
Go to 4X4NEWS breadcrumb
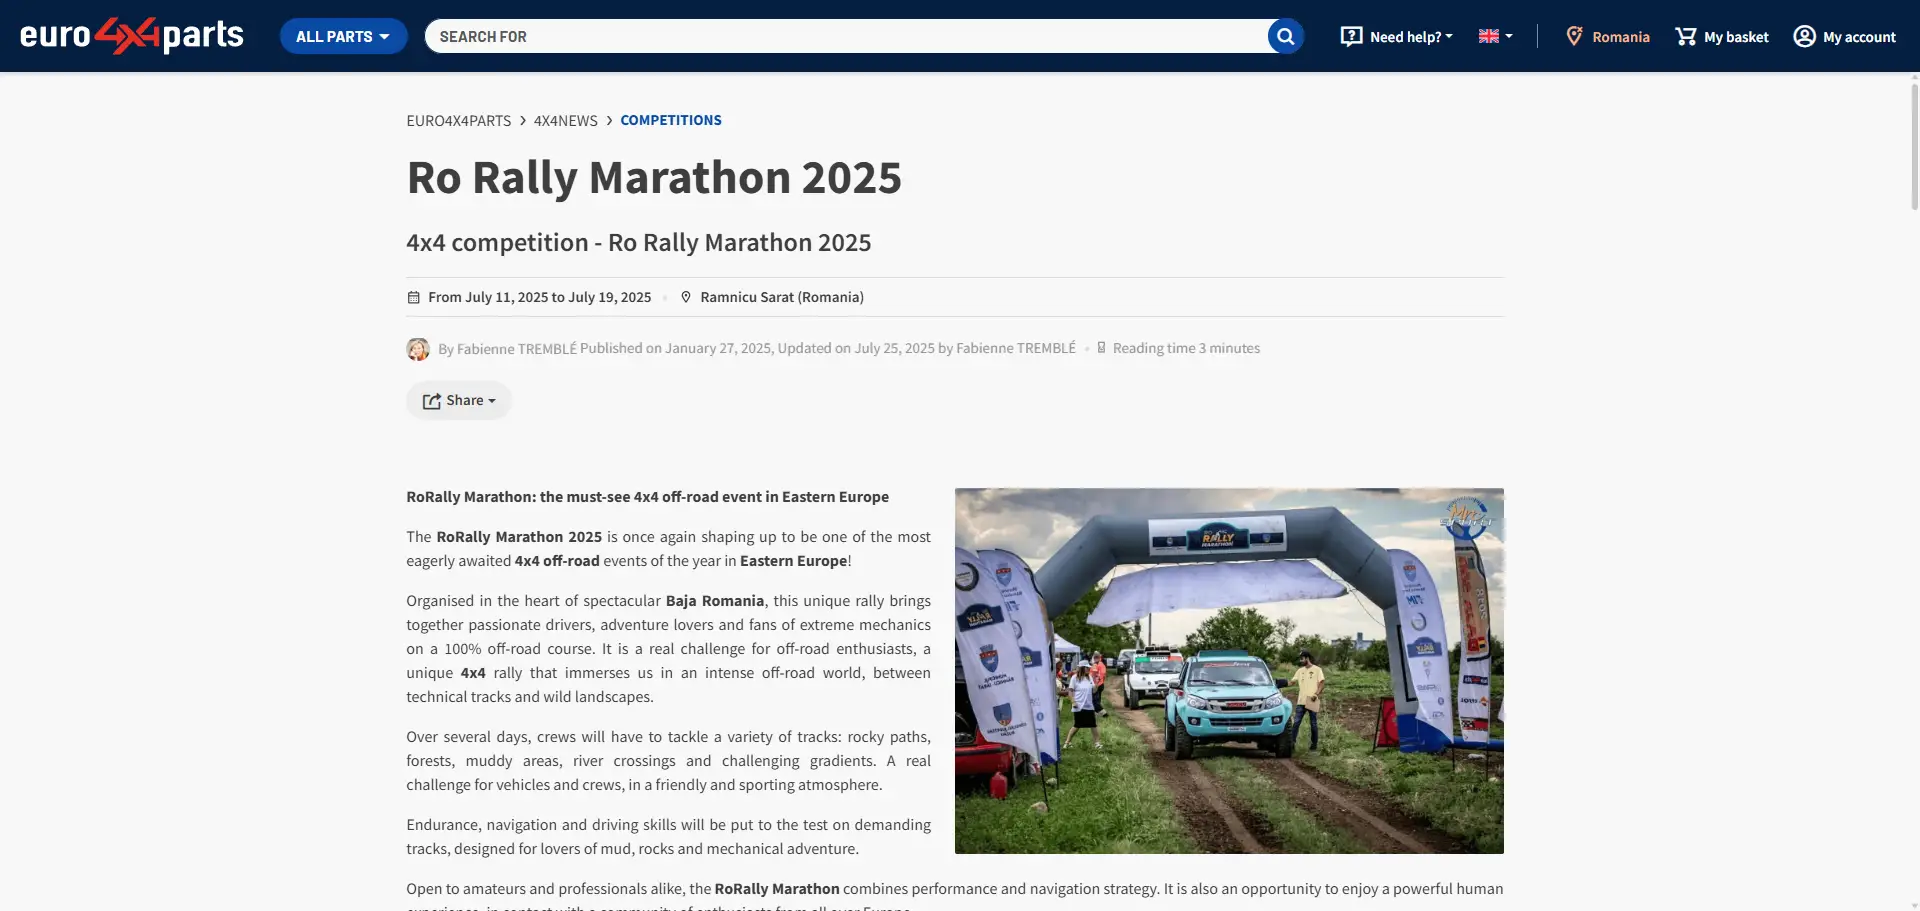[565, 121]
